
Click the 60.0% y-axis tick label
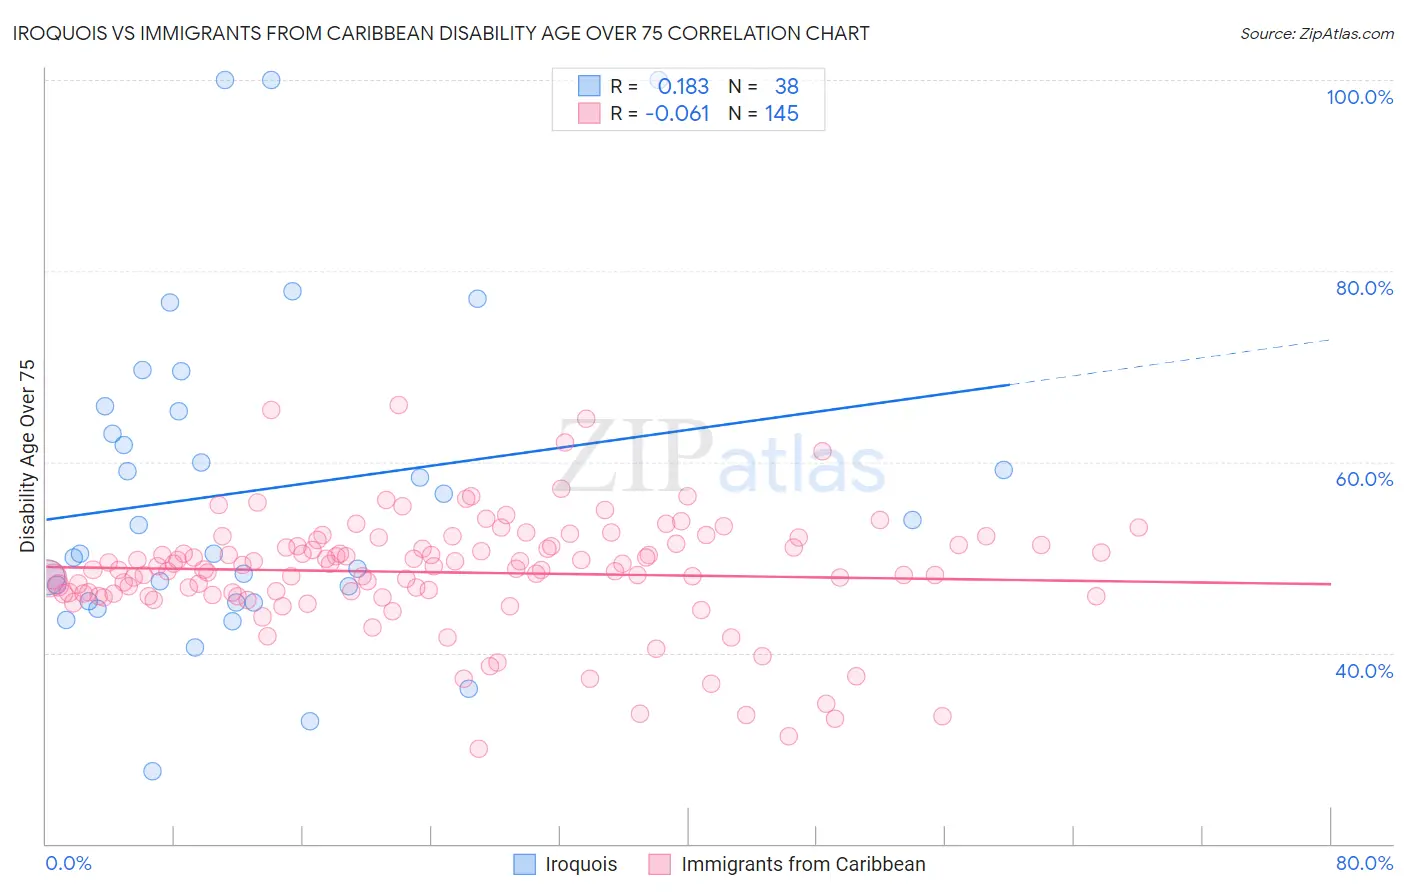[x=1364, y=479]
